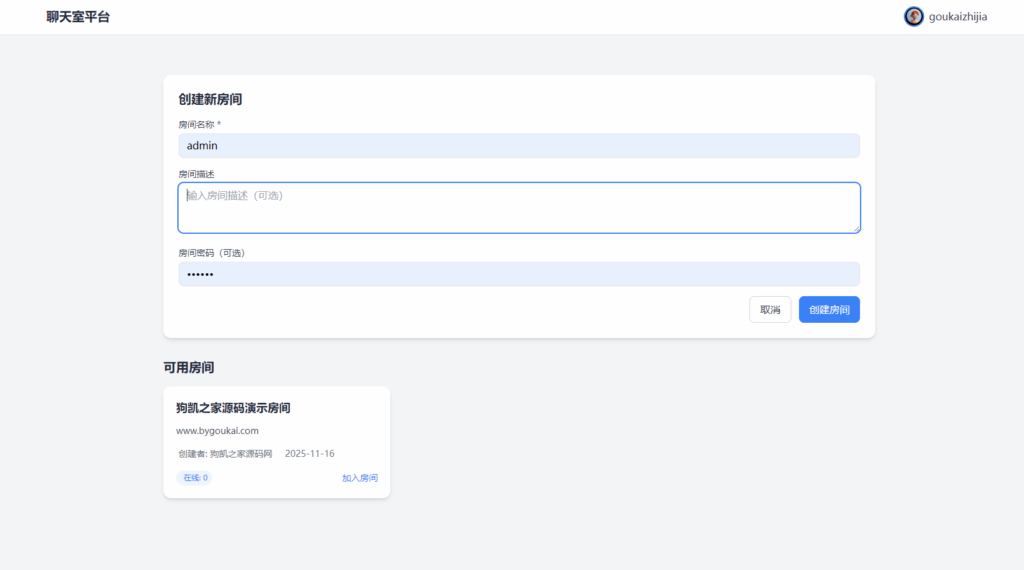Select the 狗凯之家源码演示房间 card title

coord(233,408)
